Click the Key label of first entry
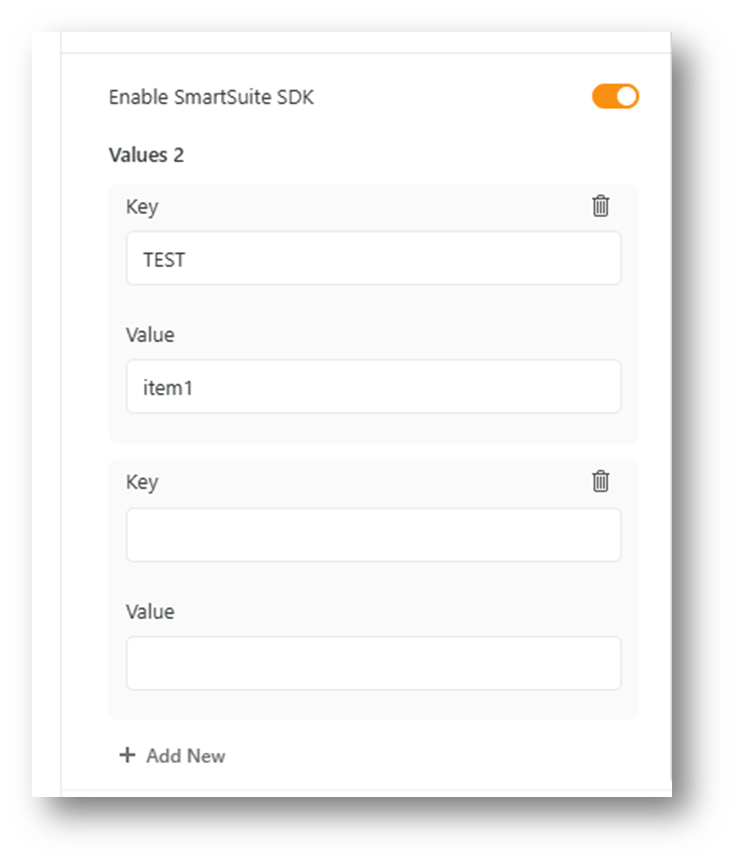Viewport: 737px width, 862px height. (x=142, y=207)
